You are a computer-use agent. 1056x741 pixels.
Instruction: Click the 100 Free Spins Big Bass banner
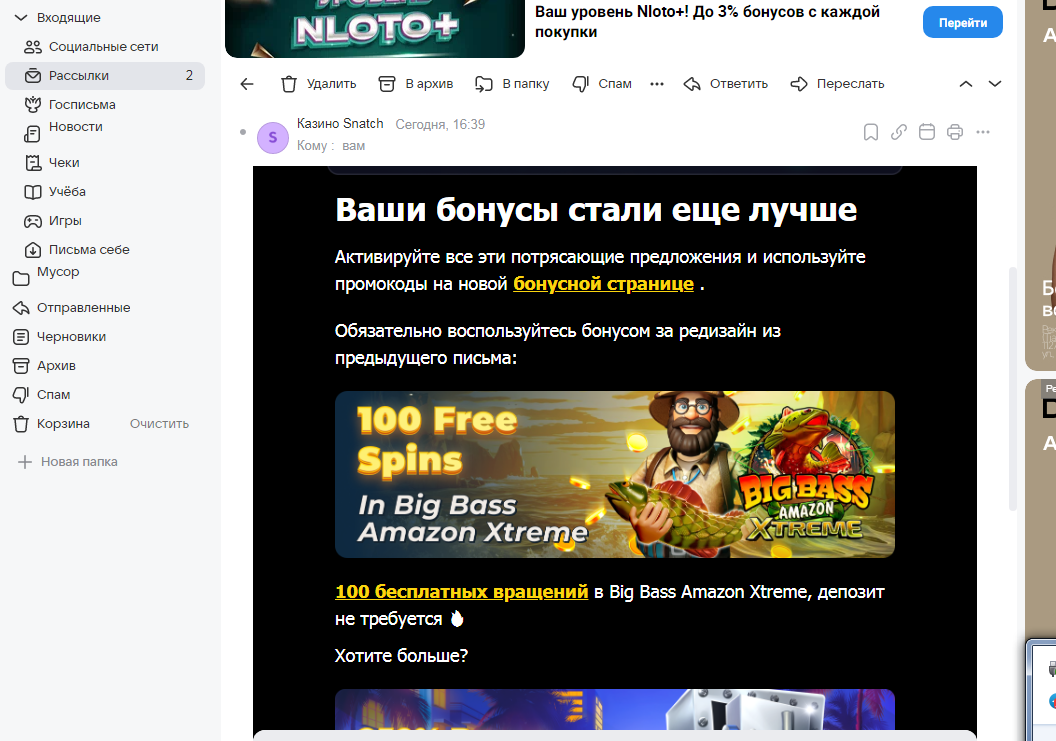point(614,474)
